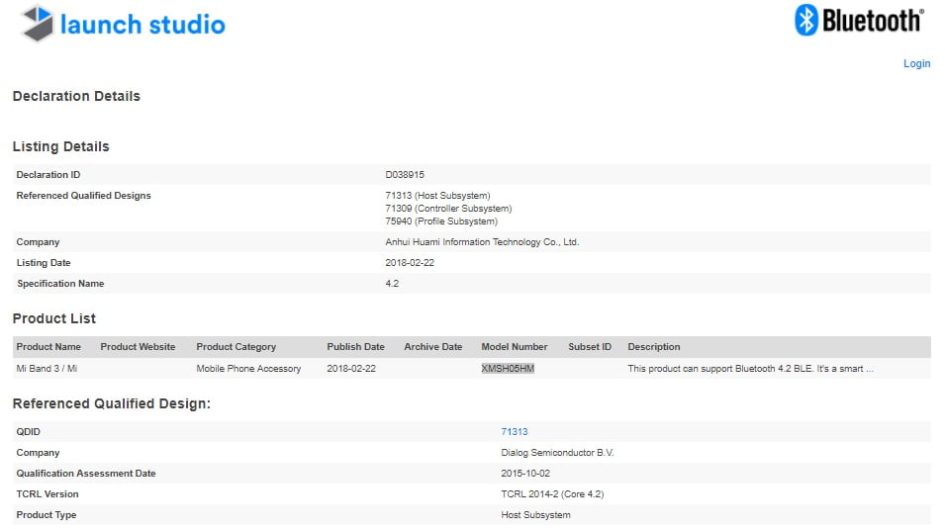945x529 pixels.
Task: Select assessment date 2015-10-02
Action: [x=526, y=473]
